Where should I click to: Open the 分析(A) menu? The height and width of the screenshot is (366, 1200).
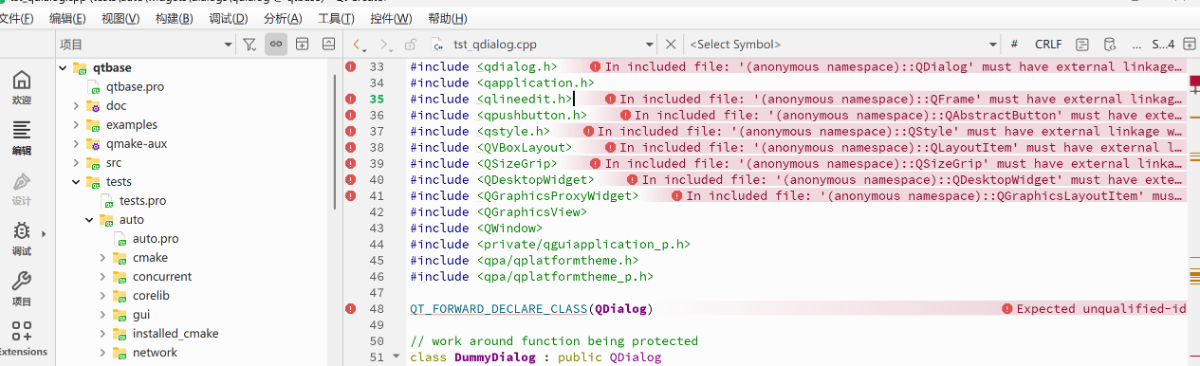point(284,19)
